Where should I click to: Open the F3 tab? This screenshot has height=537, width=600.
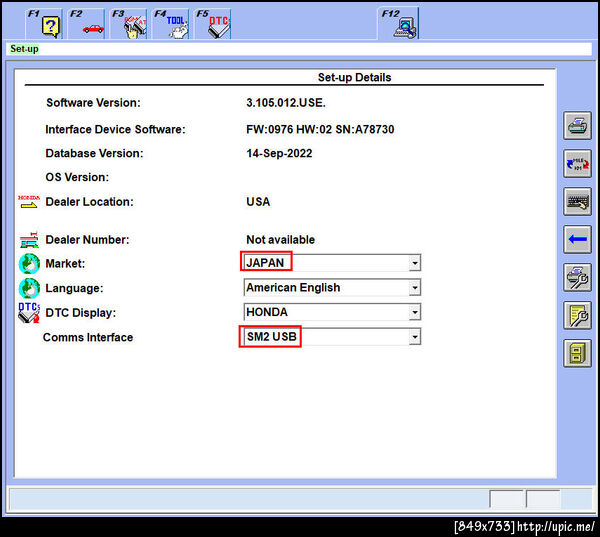click(128, 24)
